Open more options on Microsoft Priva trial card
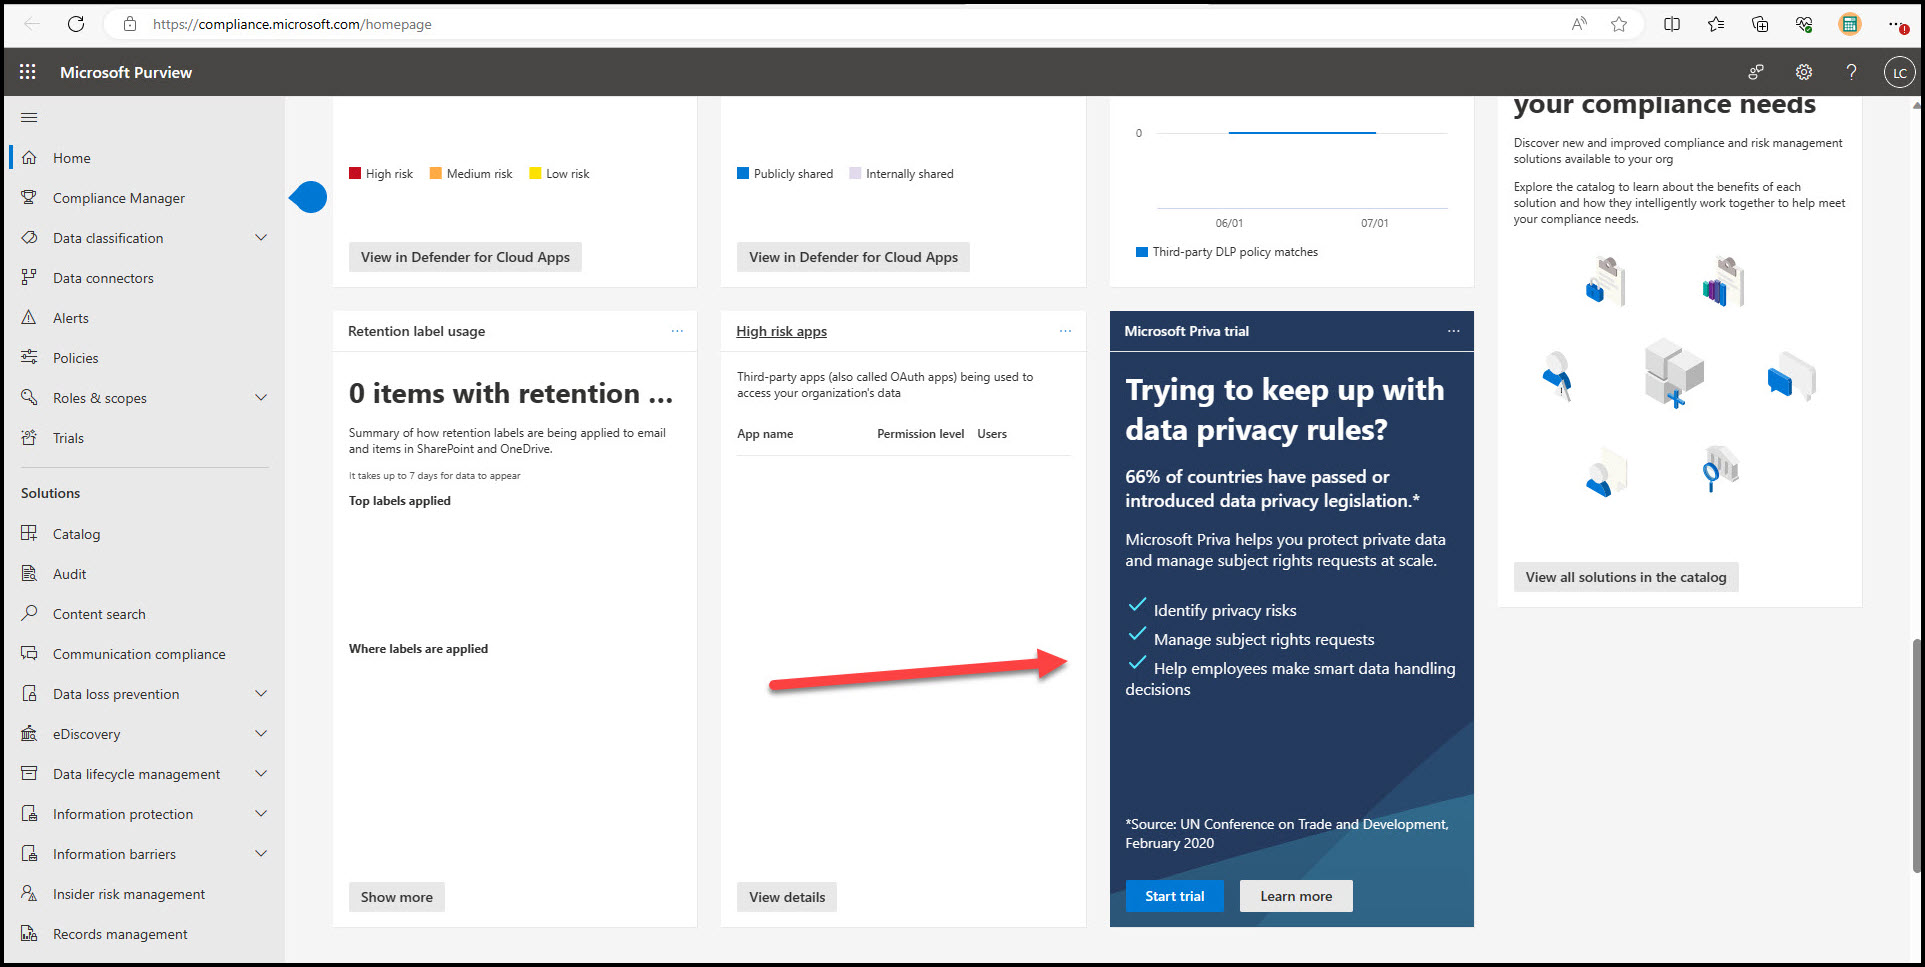The height and width of the screenshot is (967, 1925). point(1453,331)
